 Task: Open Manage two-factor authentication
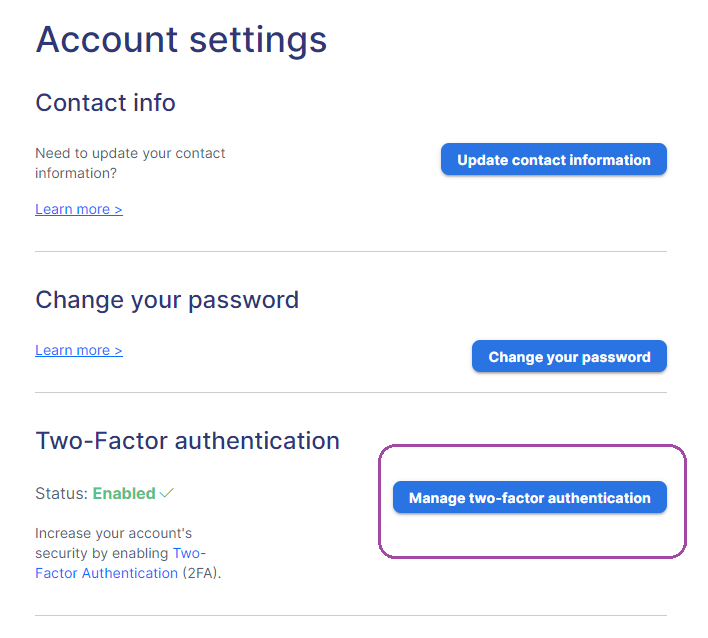tap(530, 497)
